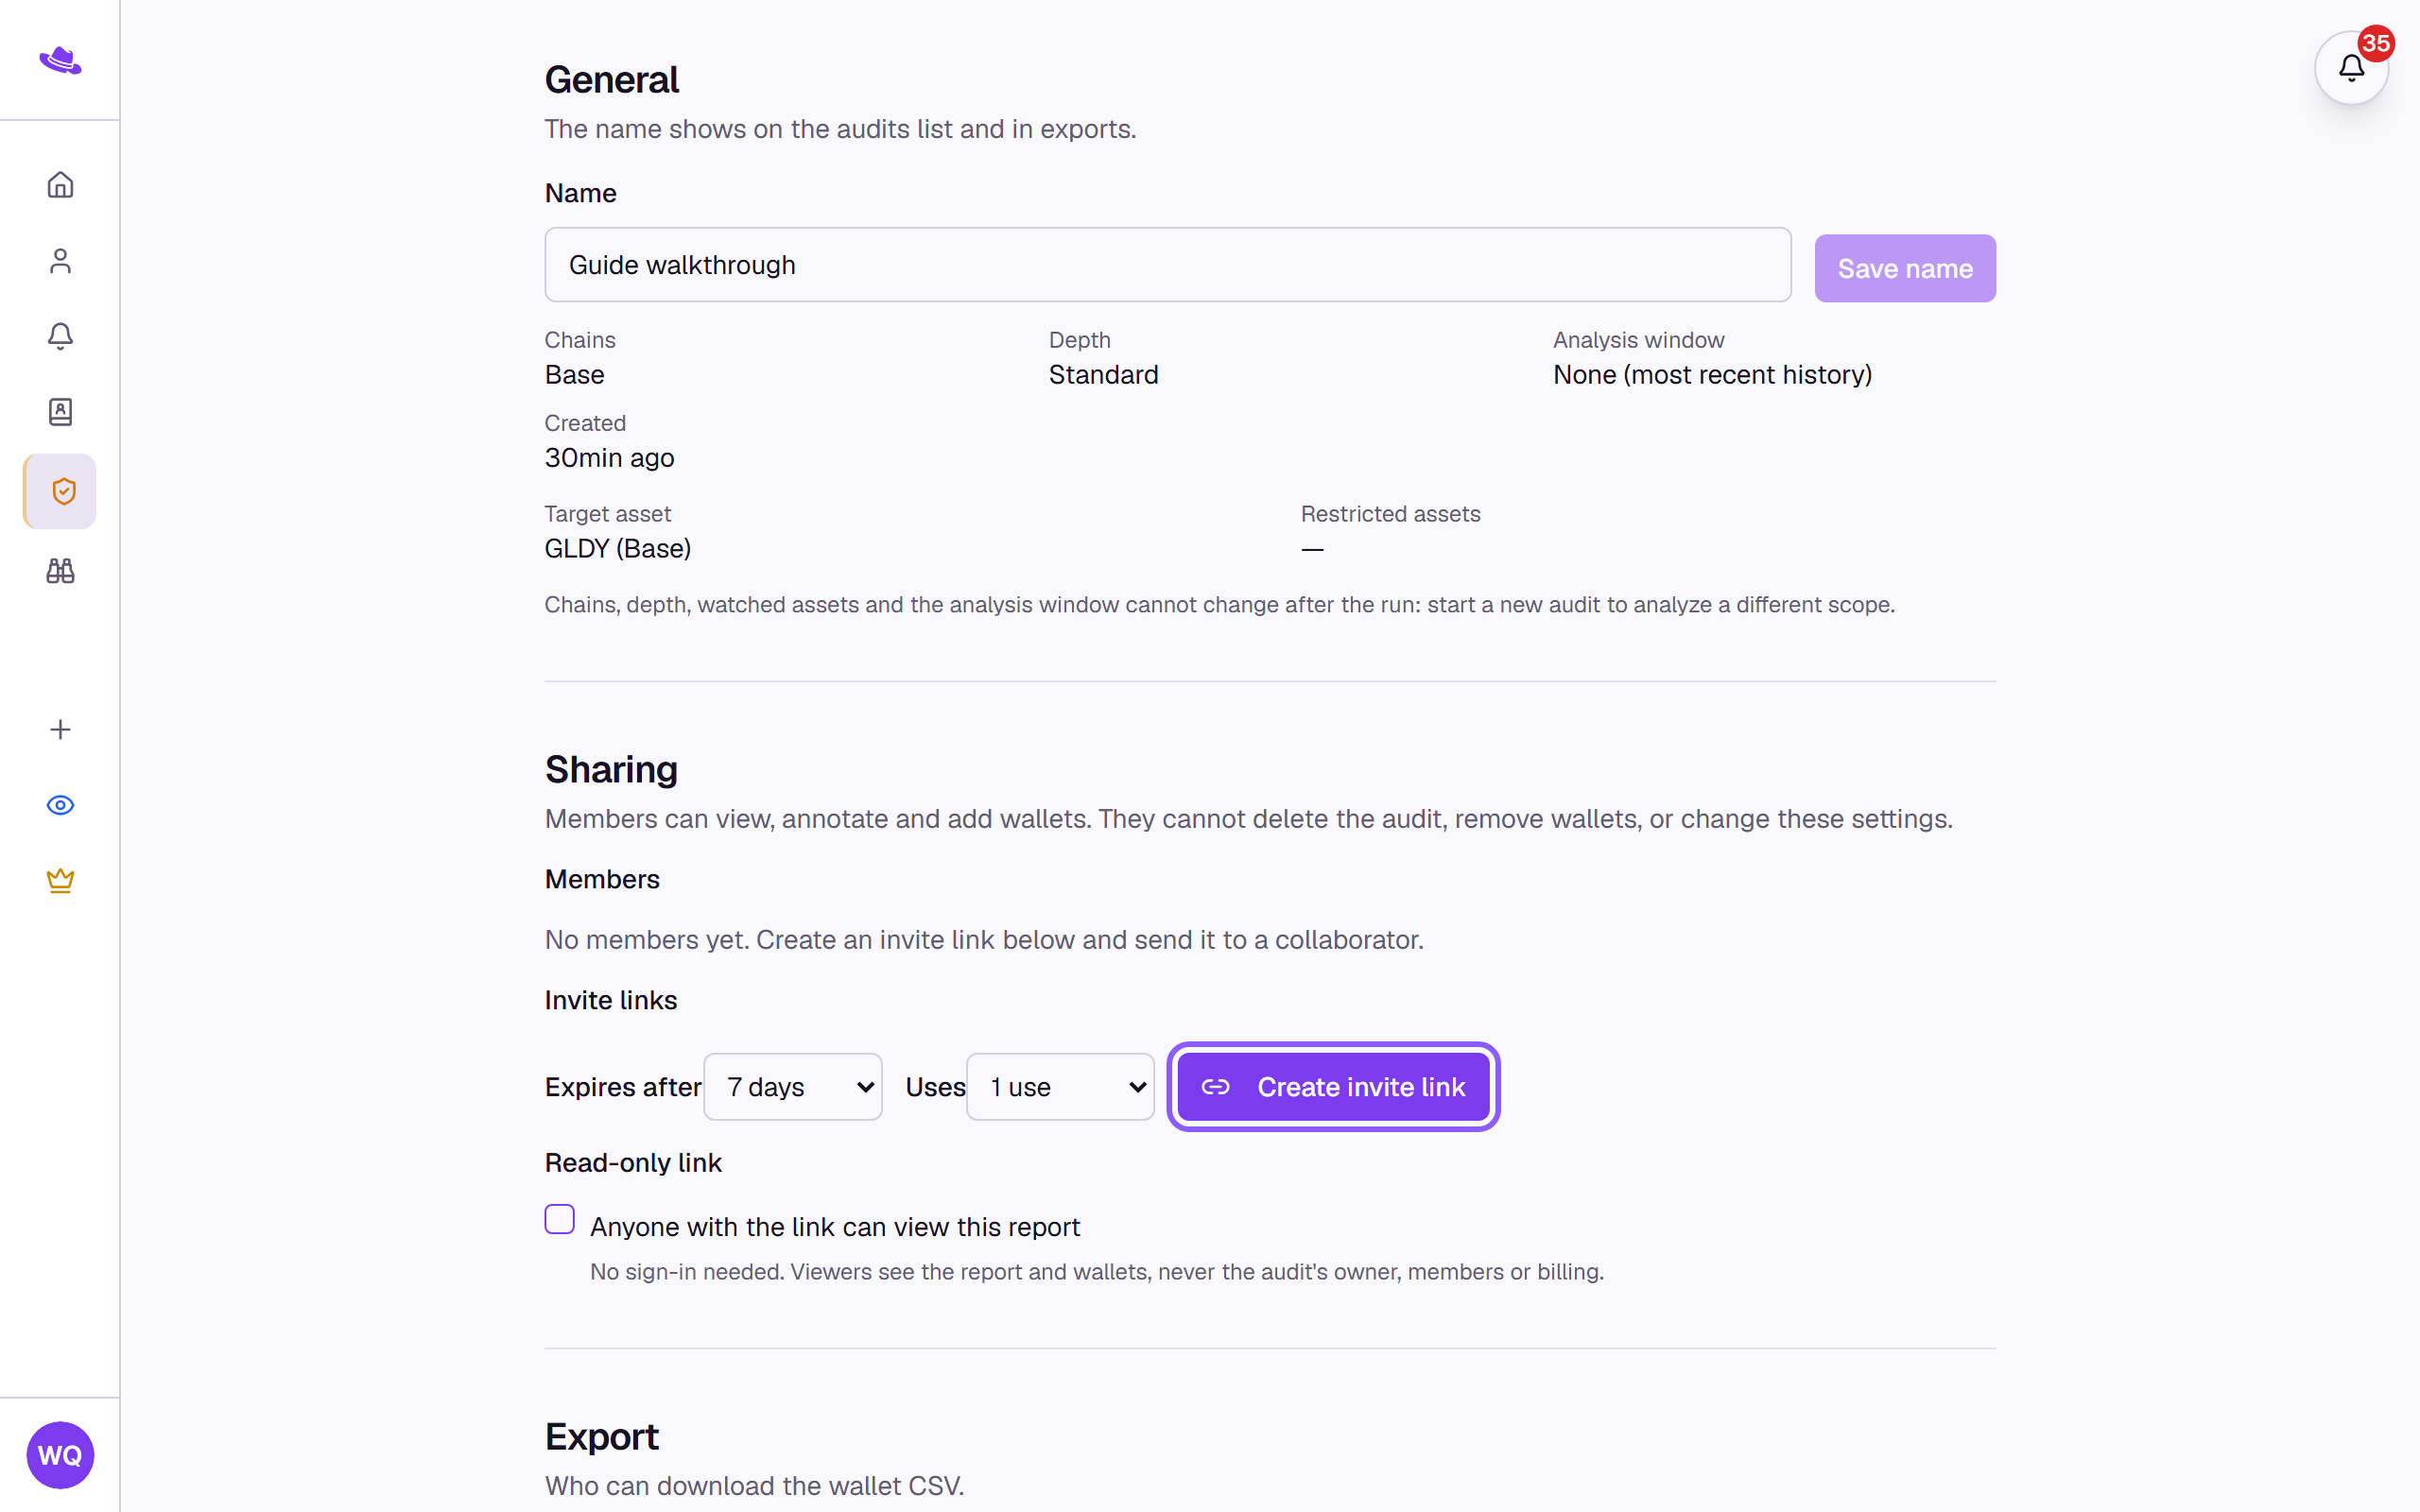This screenshot has width=2420, height=1512.
Task: Open the WQ user avatar
Action: click(x=60, y=1455)
